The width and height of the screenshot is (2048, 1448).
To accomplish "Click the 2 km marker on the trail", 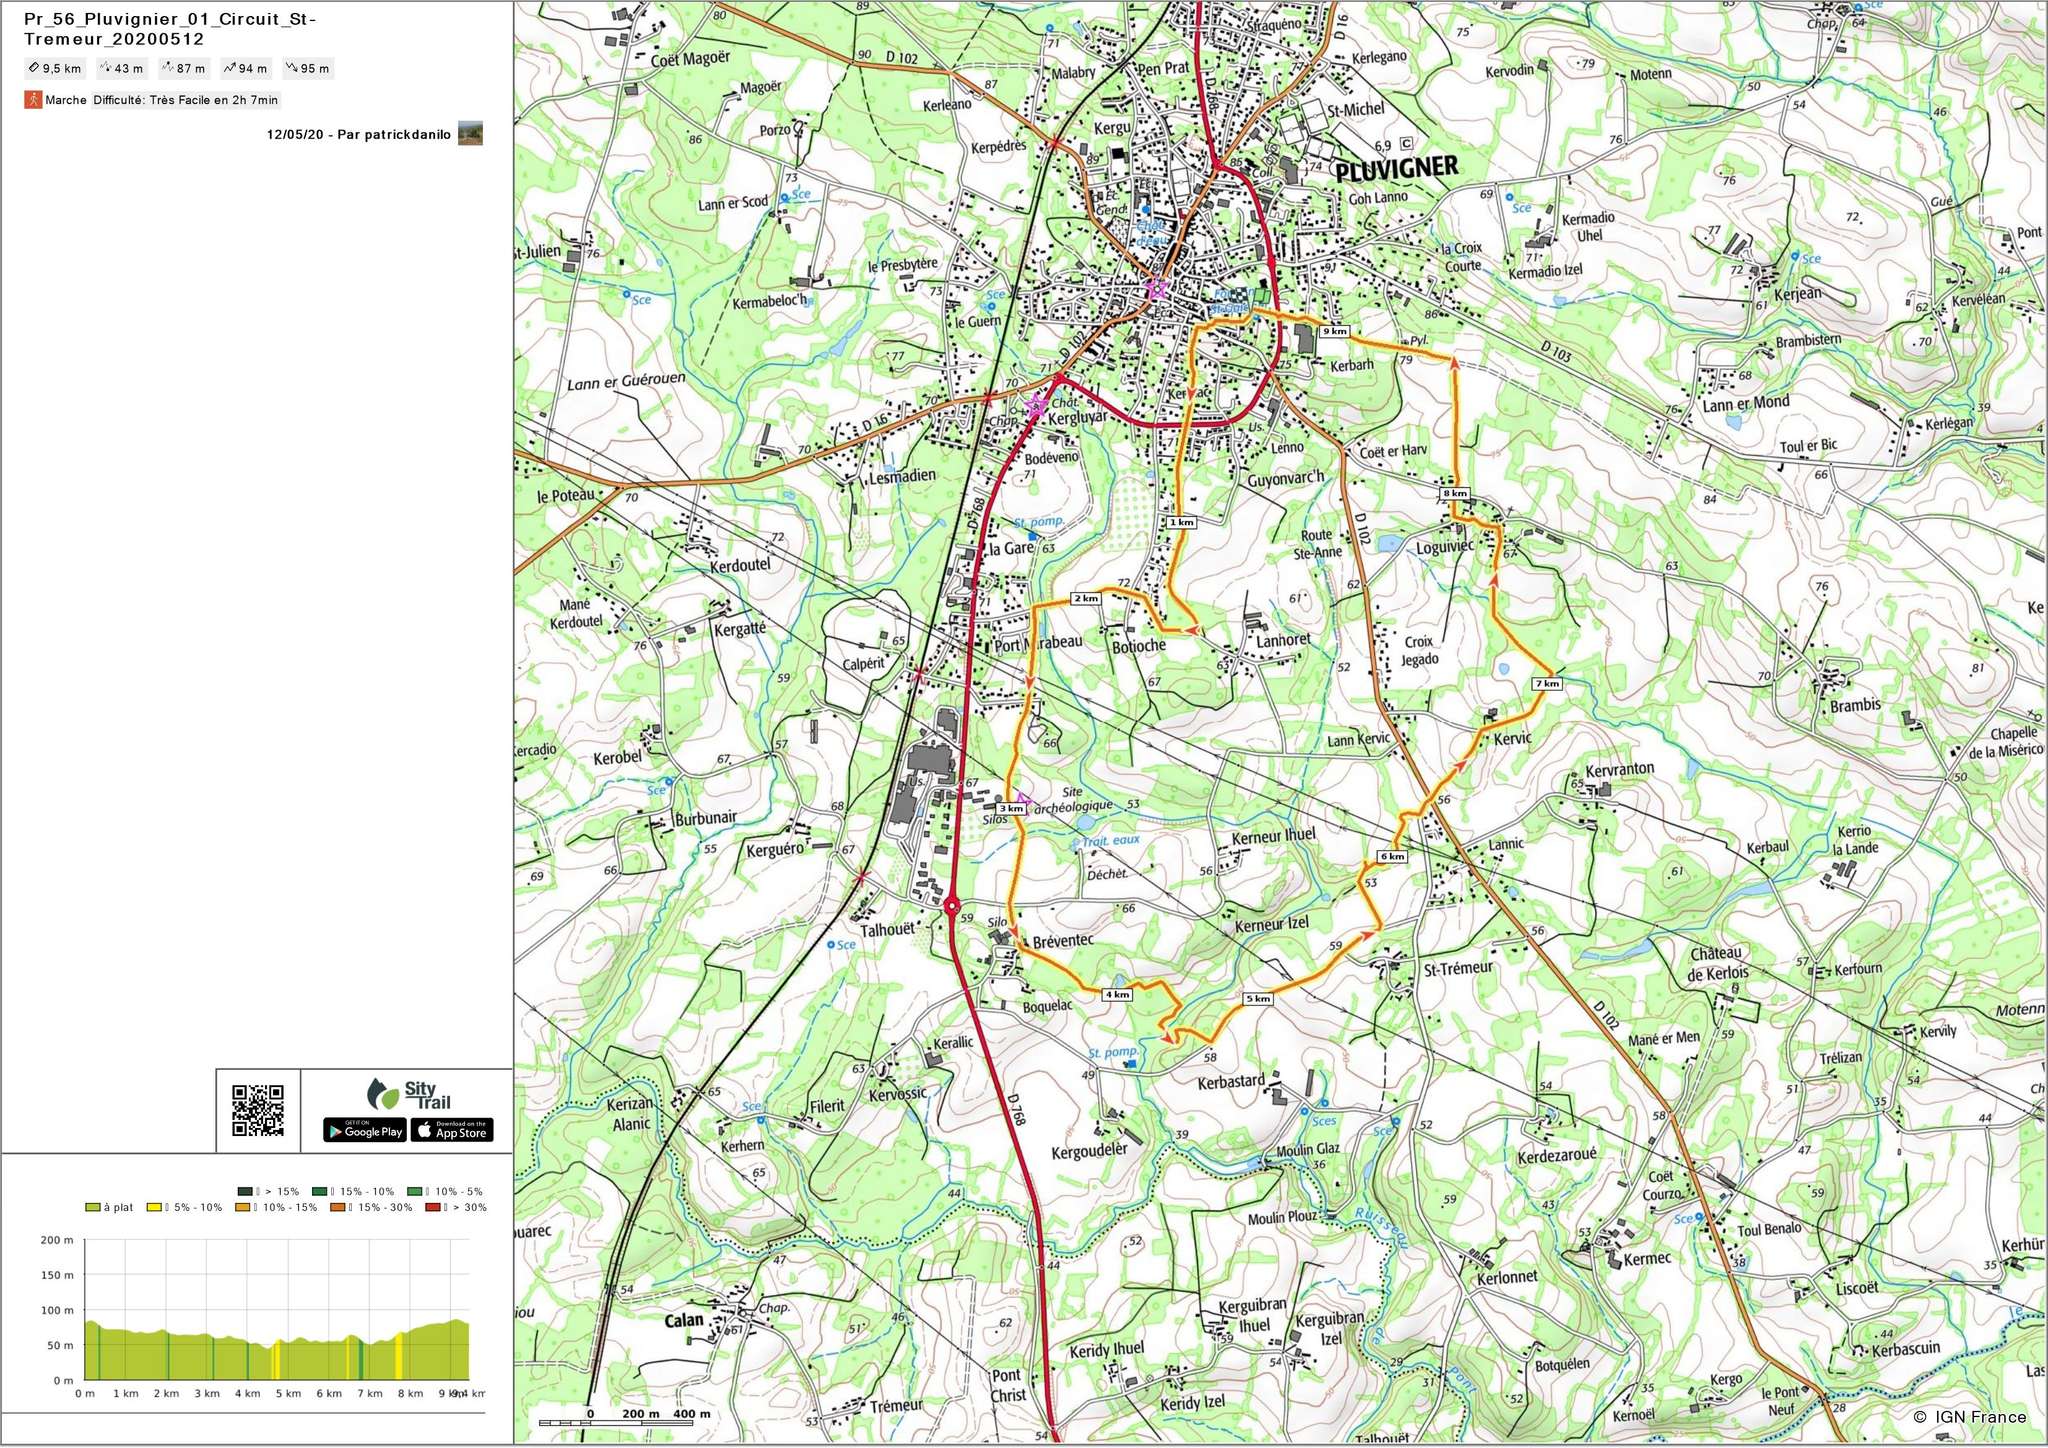I will point(1085,599).
